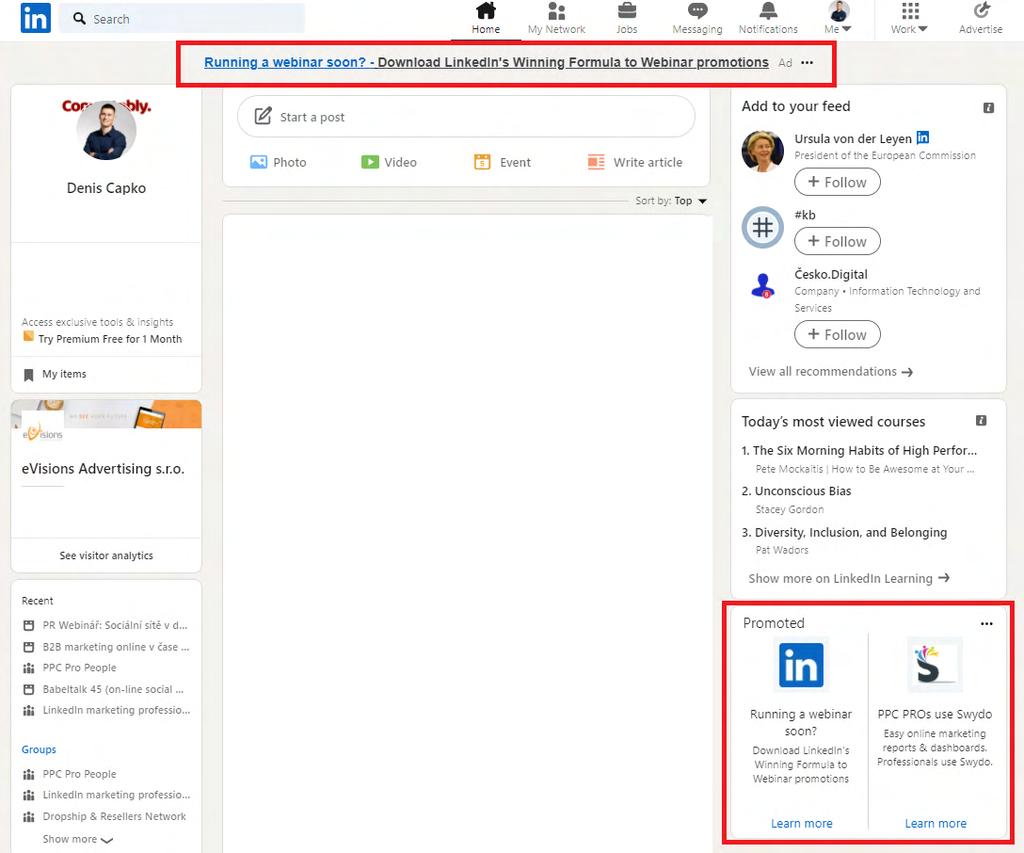This screenshot has height=853, width=1024.
Task: Open the top ad banner options menu
Action: (807, 63)
